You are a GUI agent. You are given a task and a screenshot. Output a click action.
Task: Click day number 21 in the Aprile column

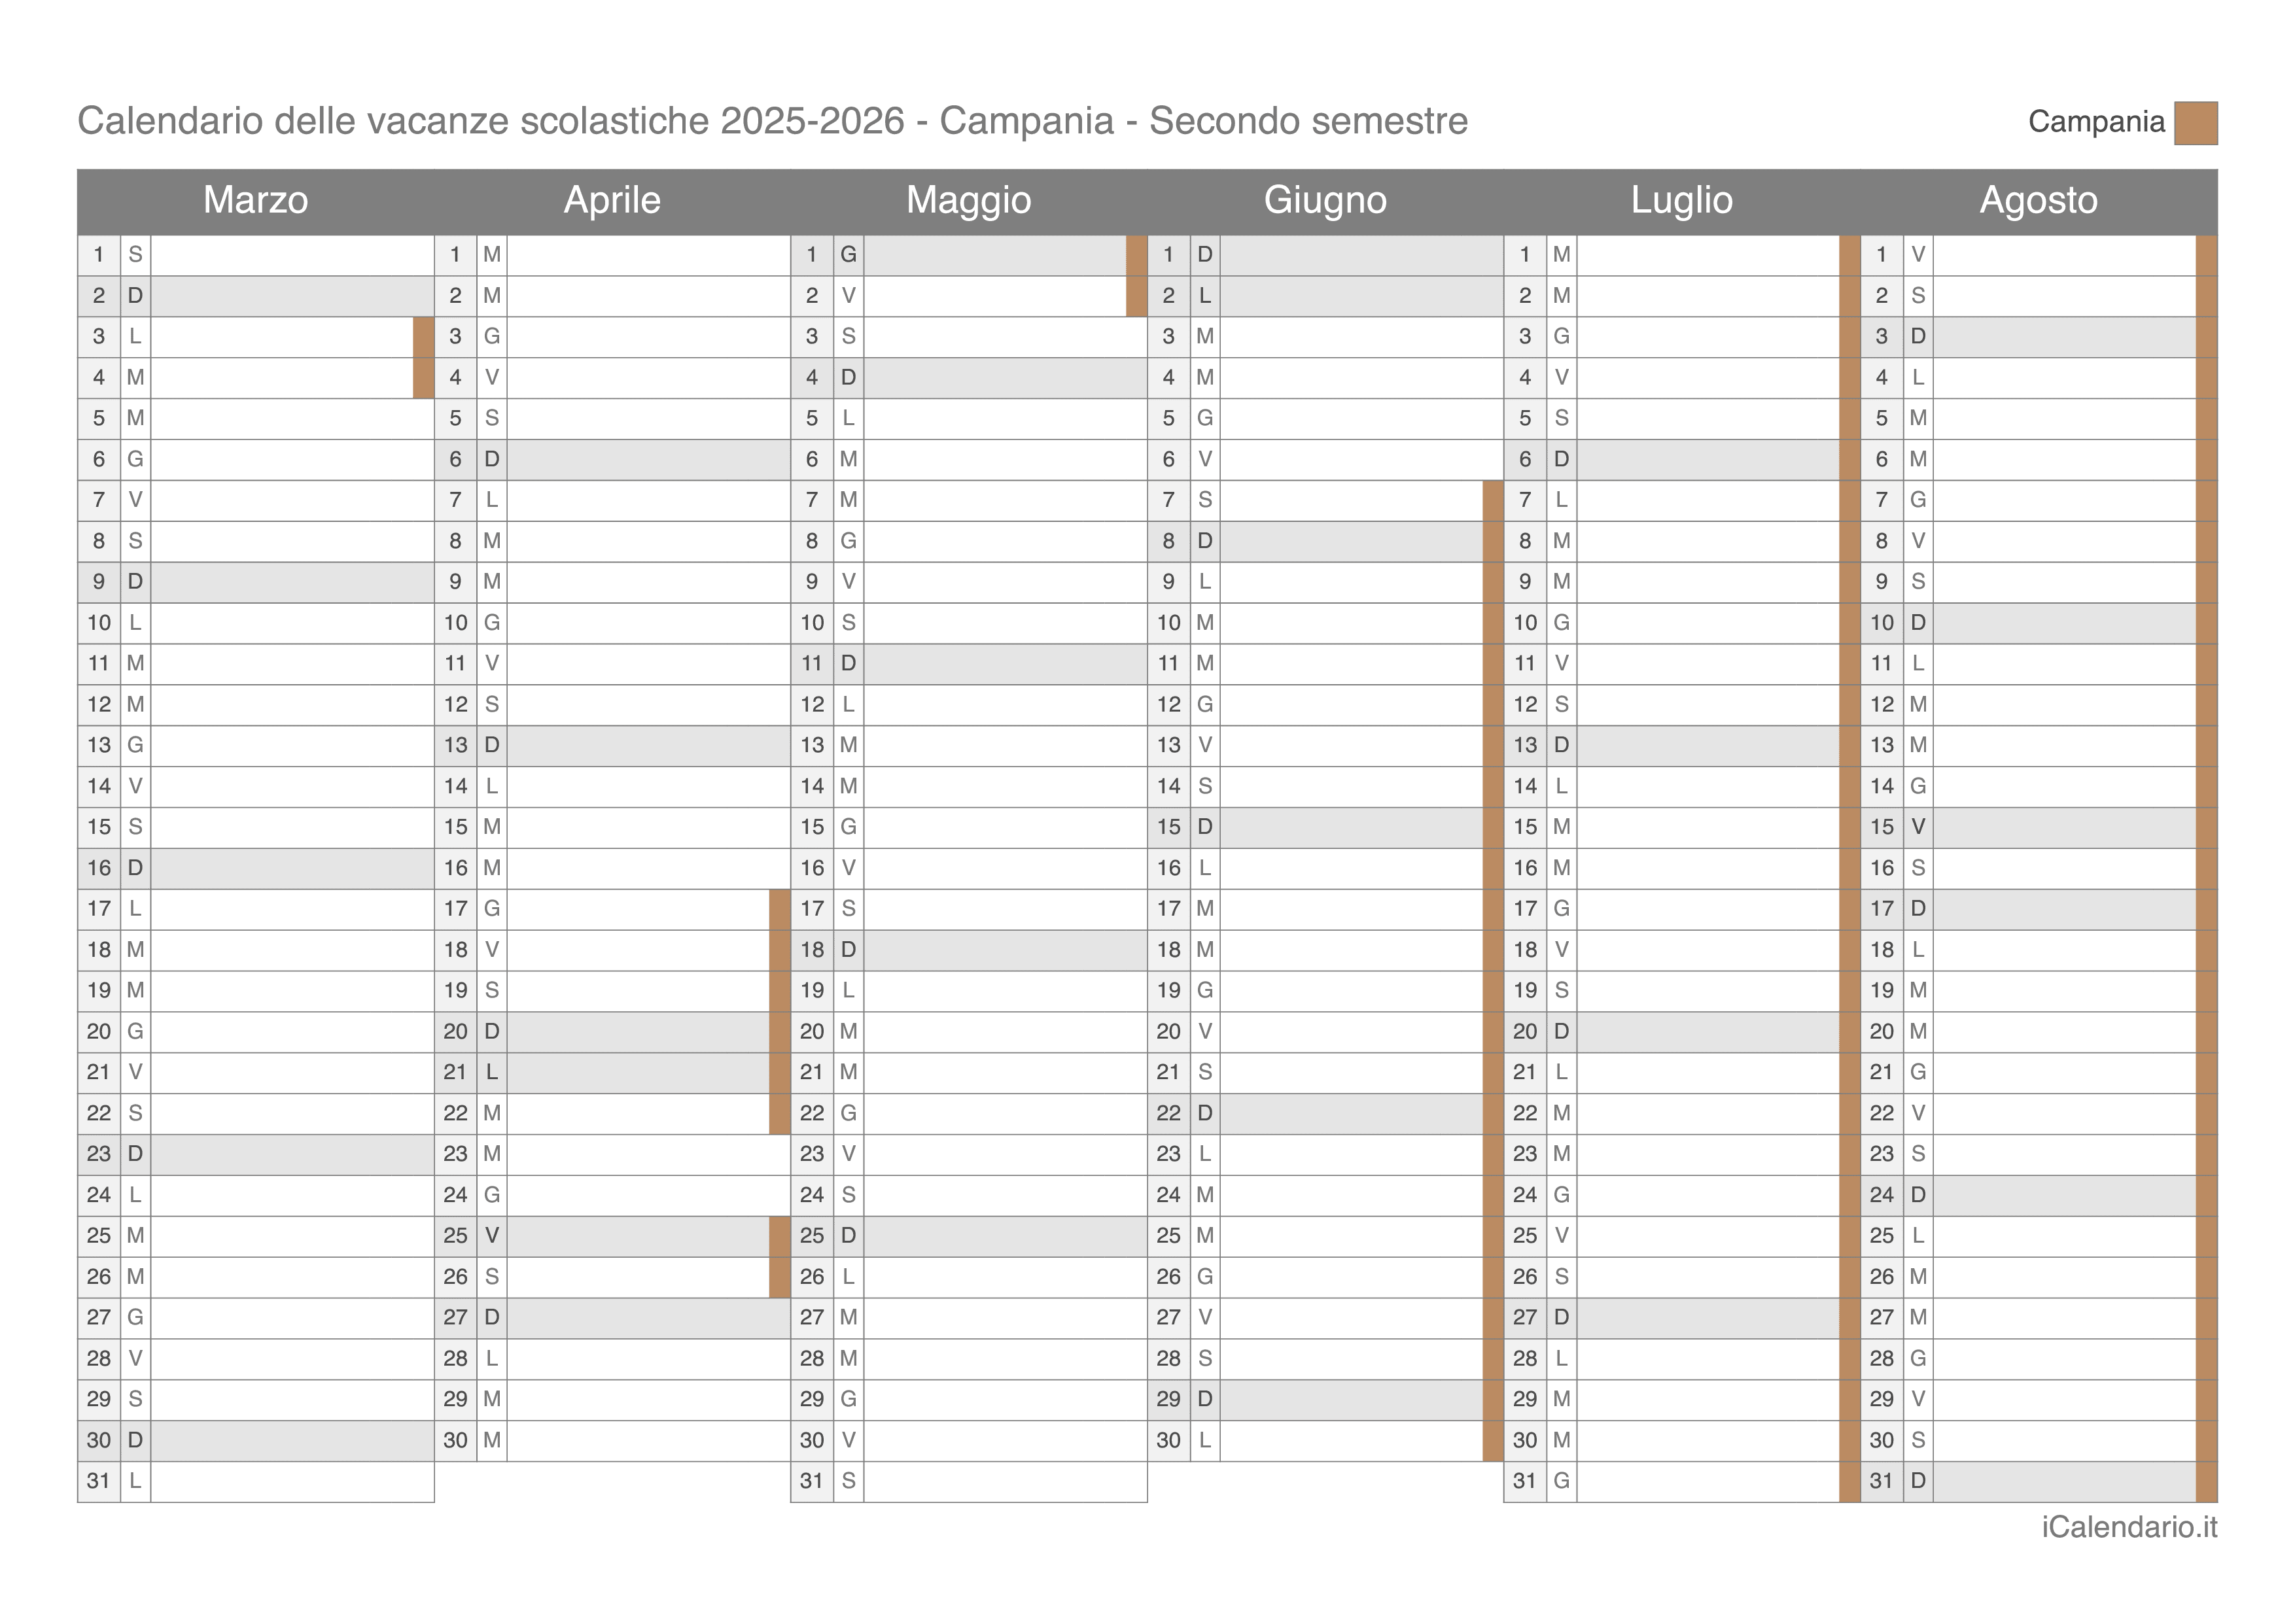456,1073
